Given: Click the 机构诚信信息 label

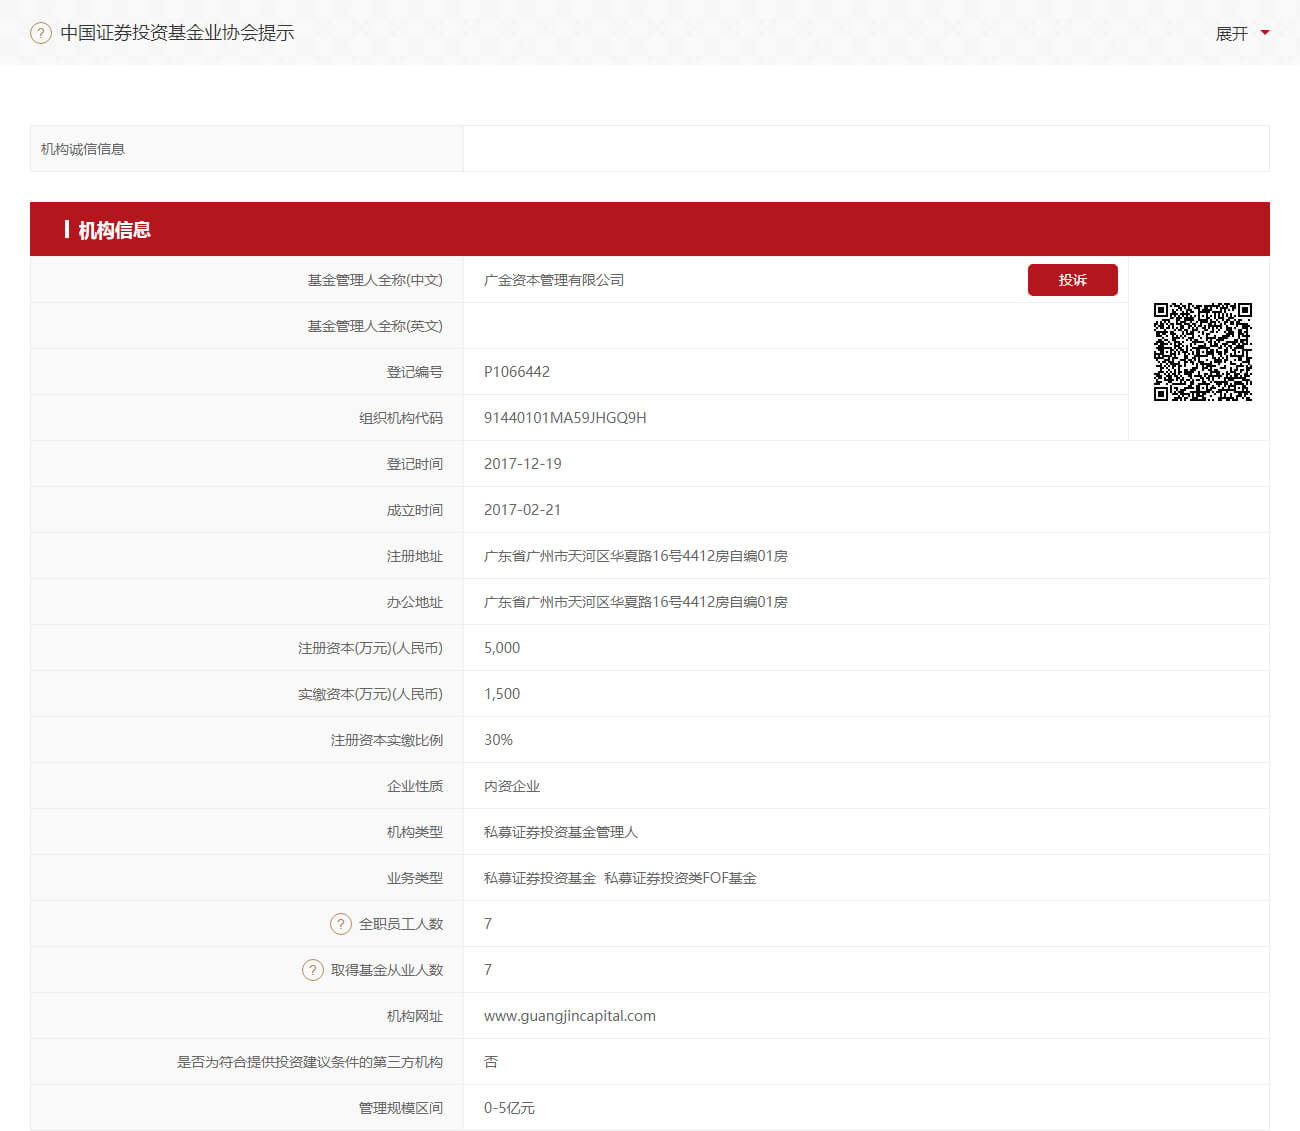Looking at the screenshot, I should coord(83,149).
